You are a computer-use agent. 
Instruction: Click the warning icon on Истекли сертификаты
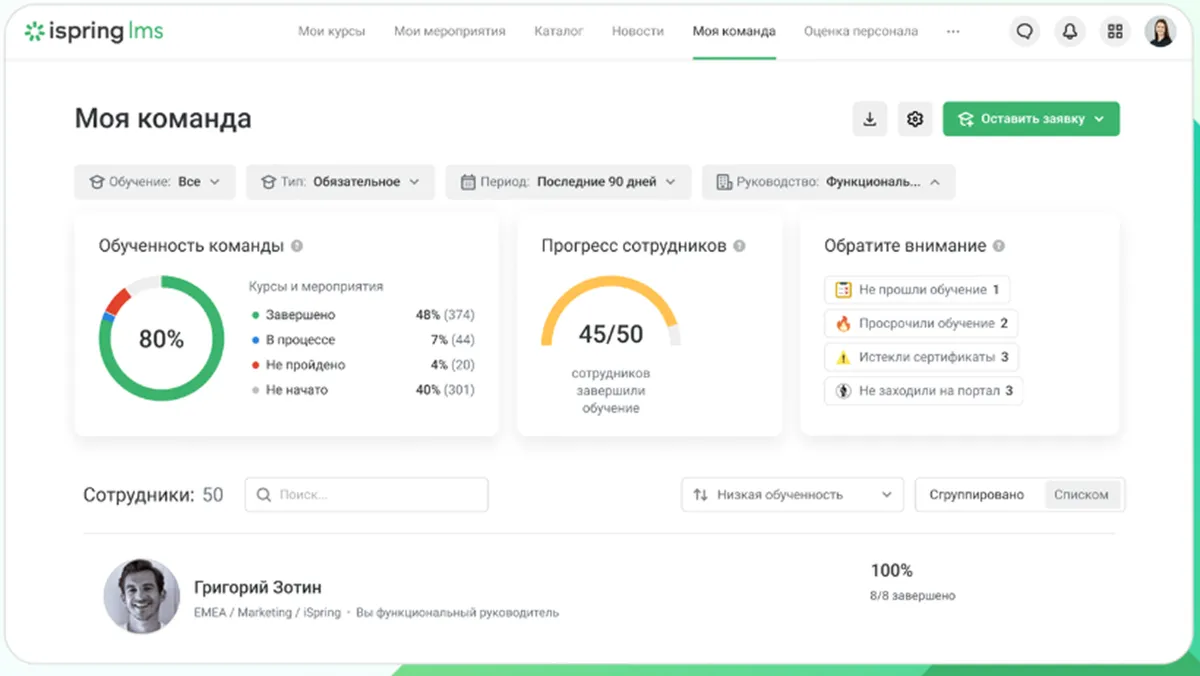coord(843,357)
